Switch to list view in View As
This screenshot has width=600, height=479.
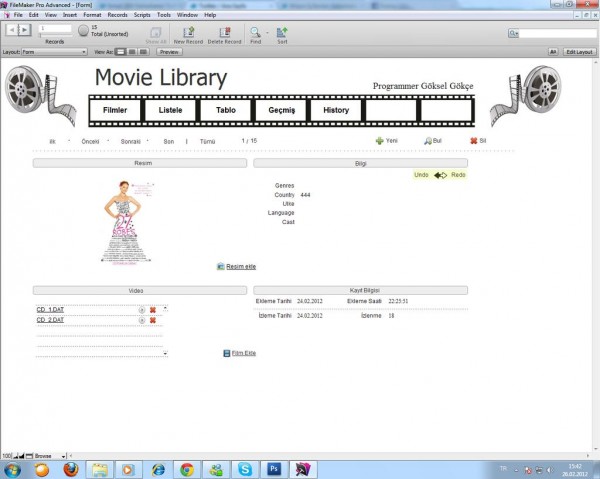(131, 51)
